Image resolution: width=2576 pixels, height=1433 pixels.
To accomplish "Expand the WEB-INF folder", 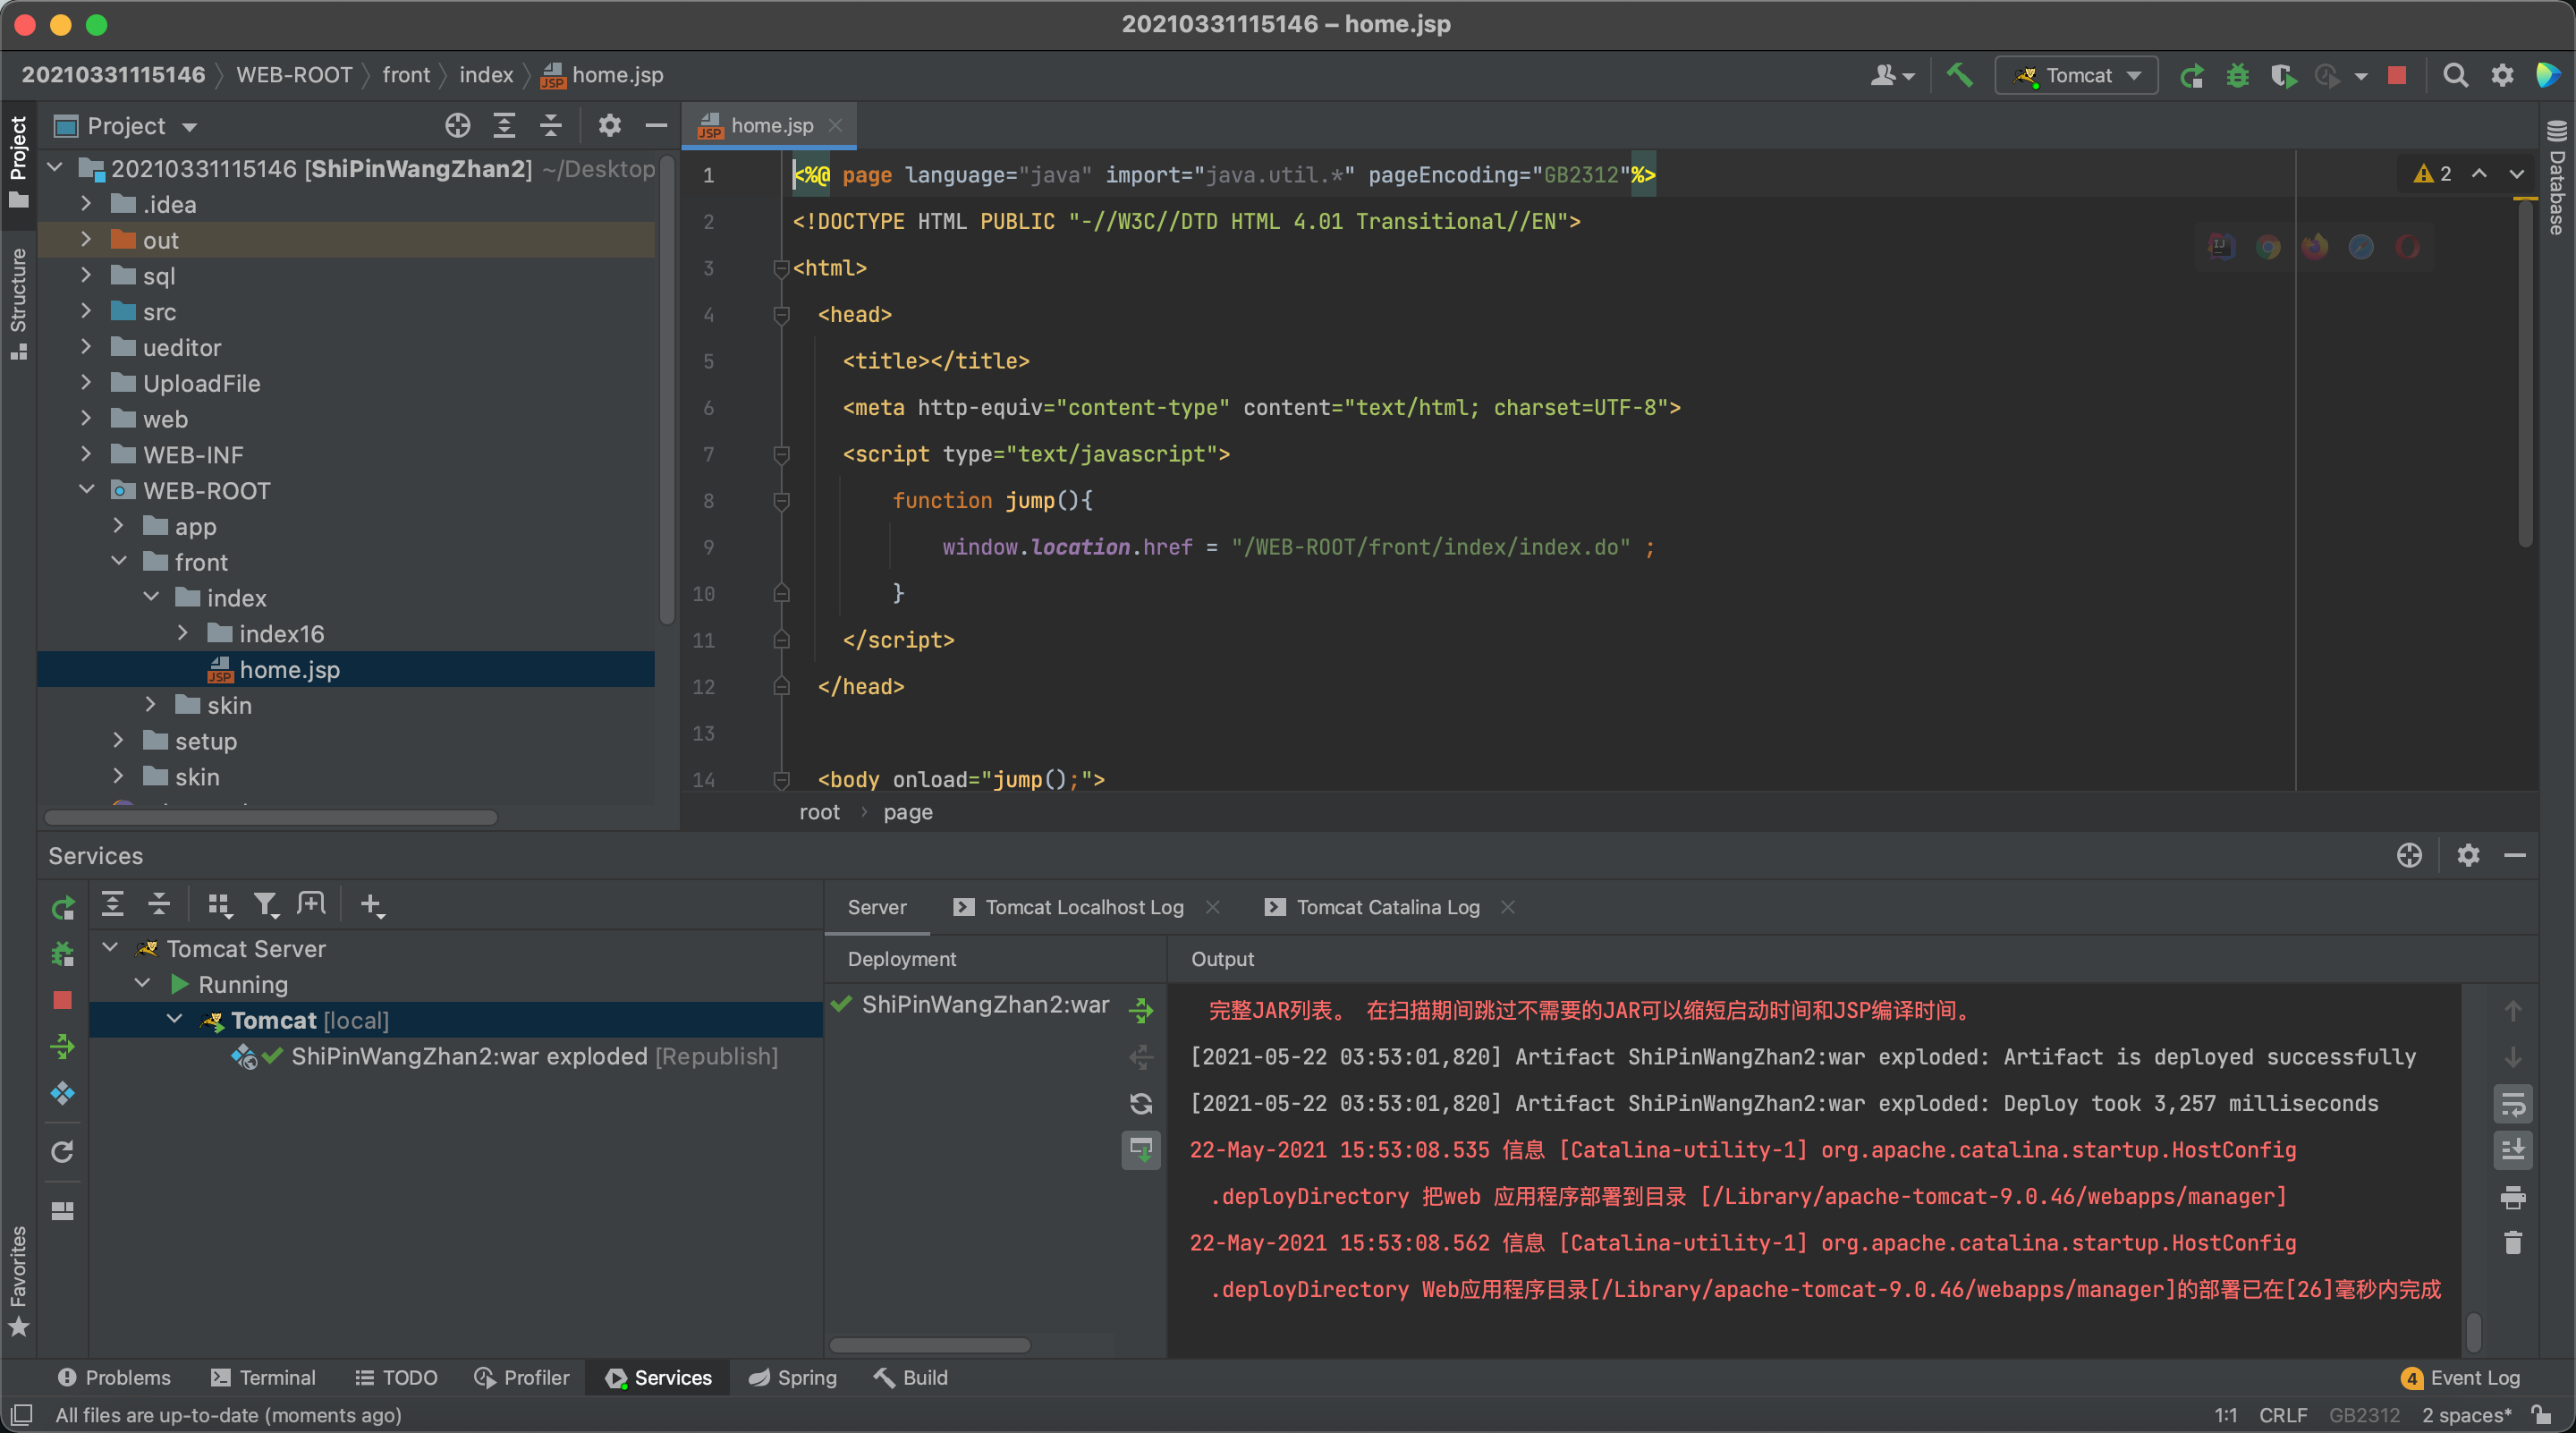I will pos(86,455).
